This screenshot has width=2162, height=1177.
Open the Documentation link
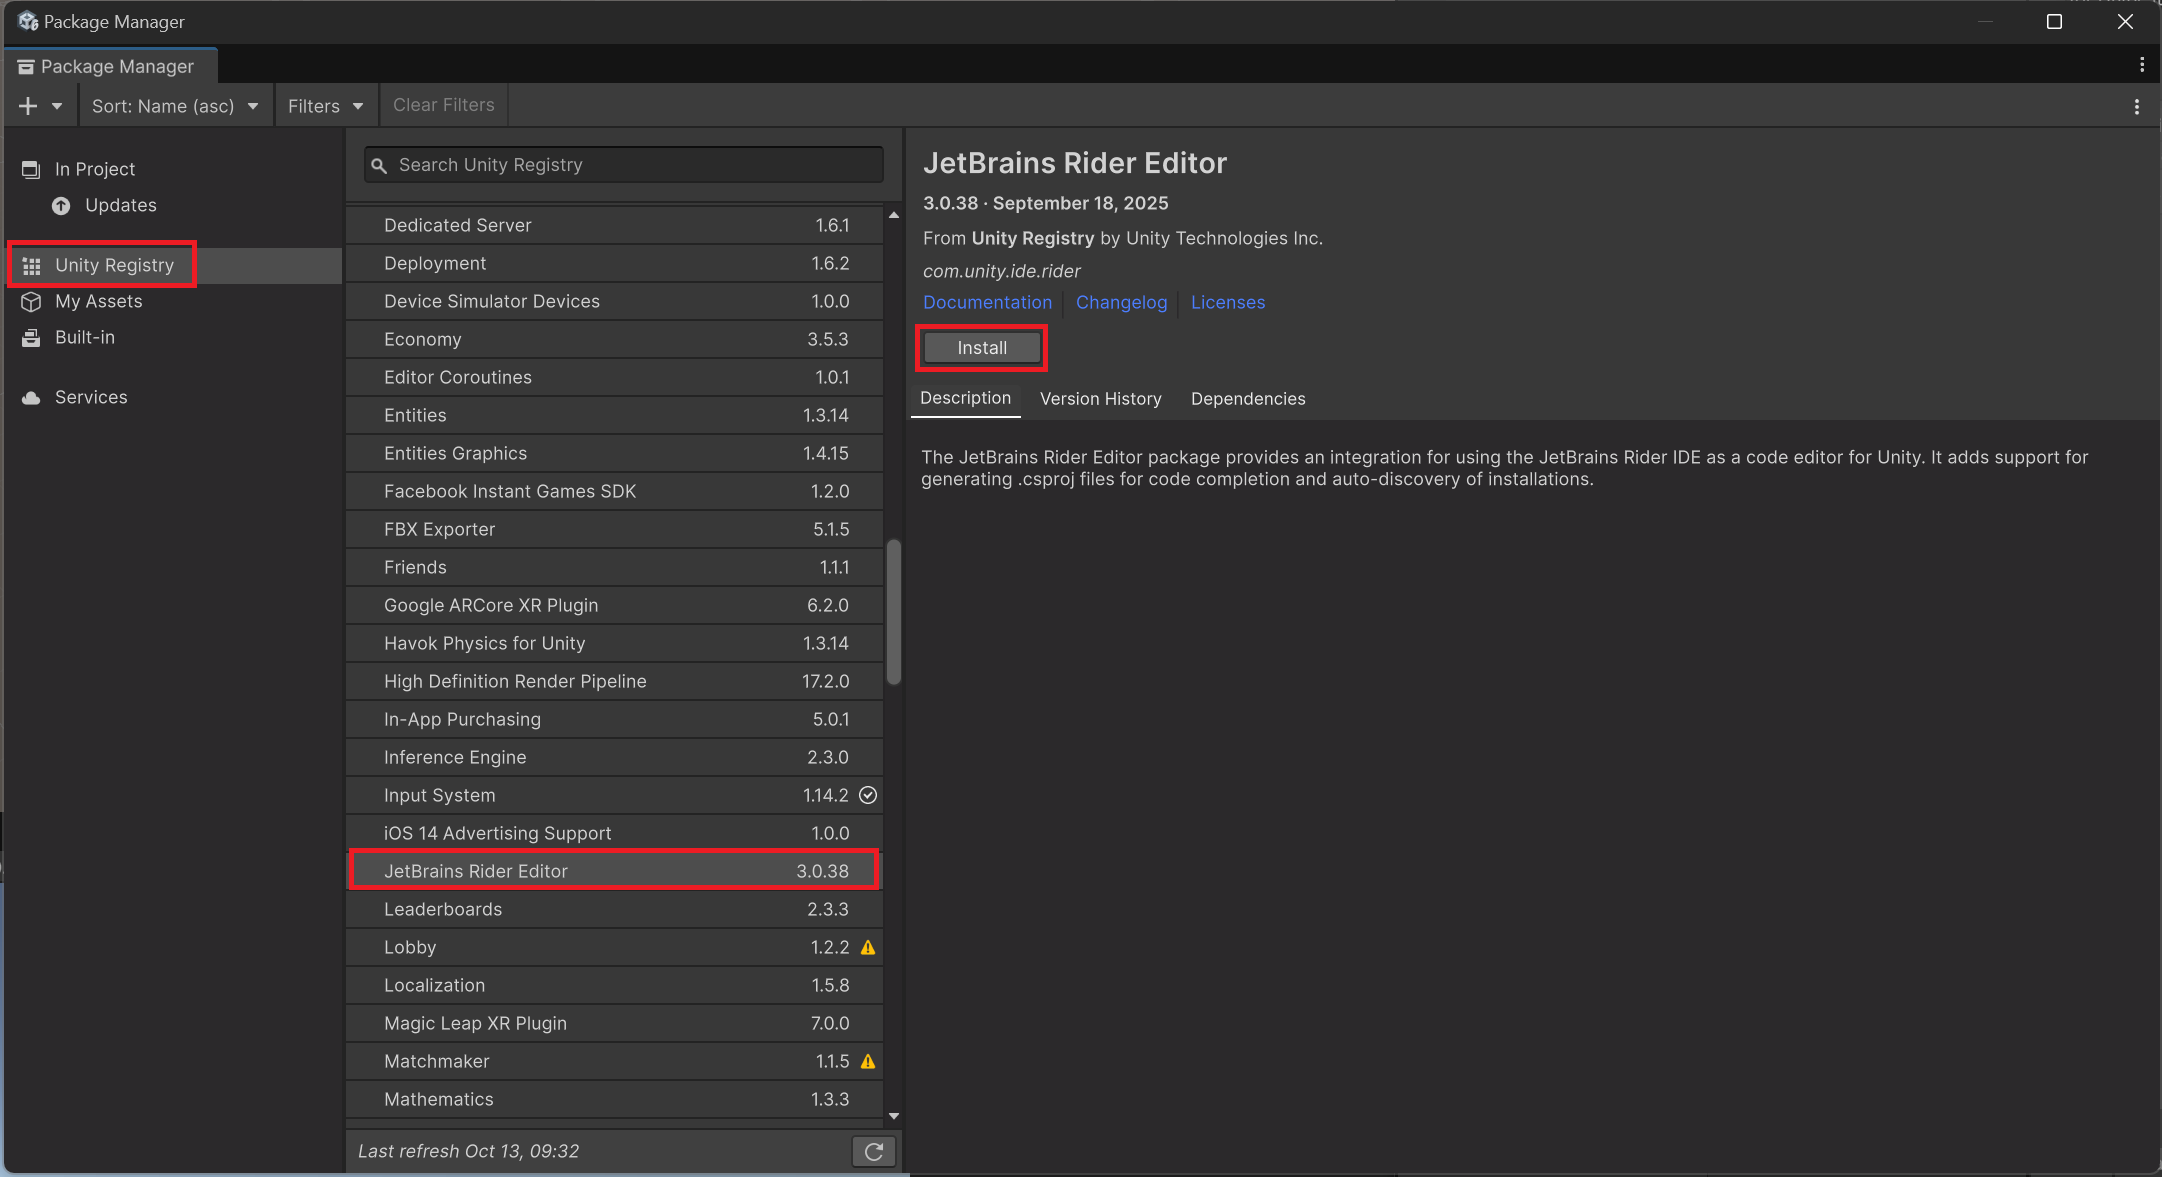(987, 302)
